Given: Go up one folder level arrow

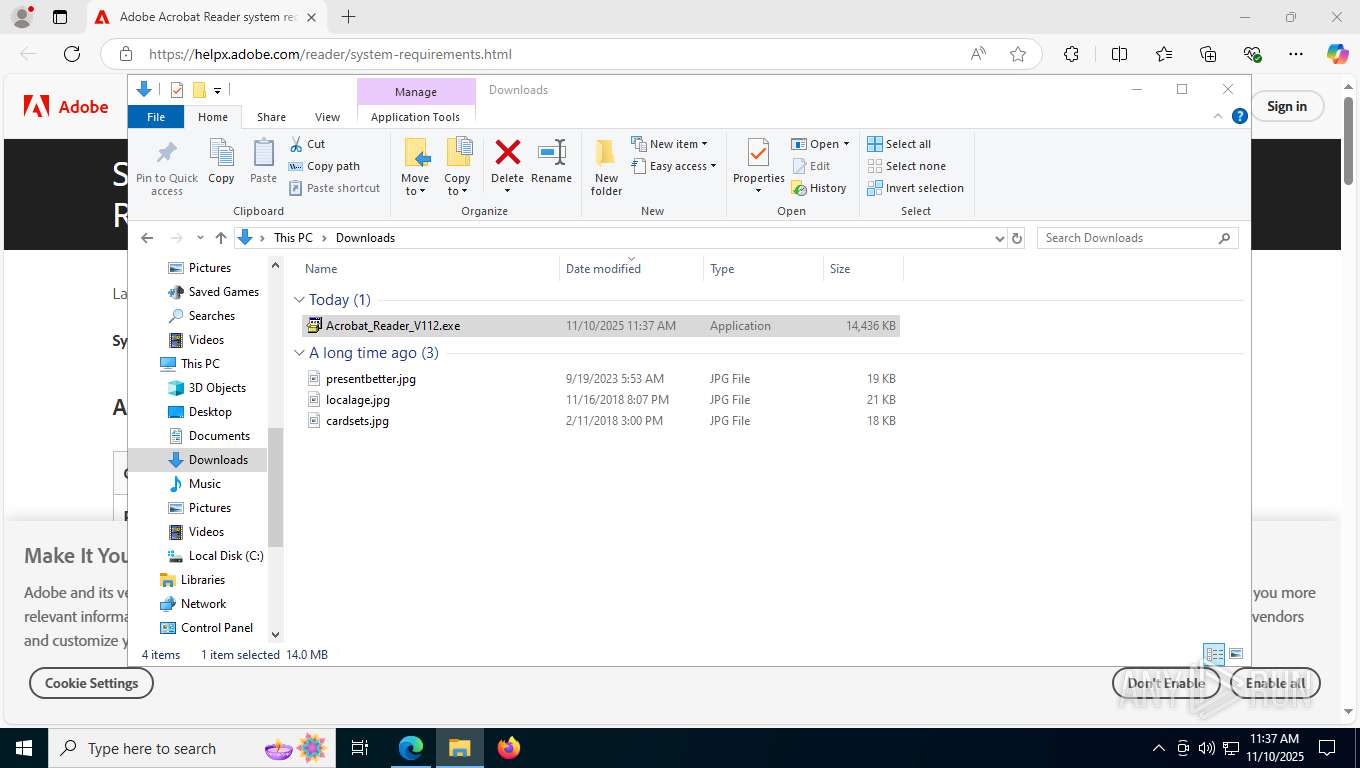Looking at the screenshot, I should (221, 238).
